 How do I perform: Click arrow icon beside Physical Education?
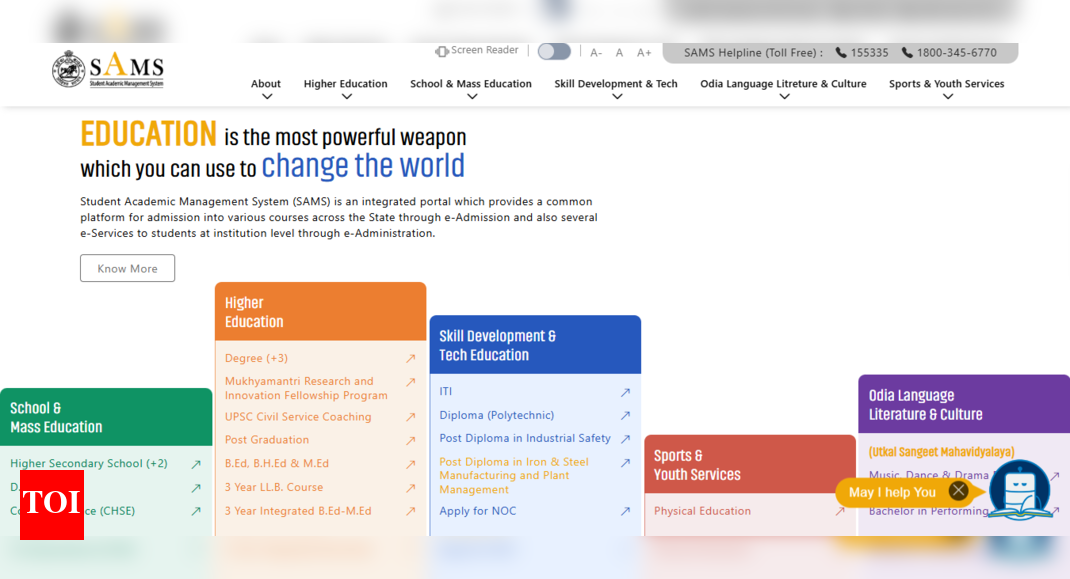pos(840,511)
